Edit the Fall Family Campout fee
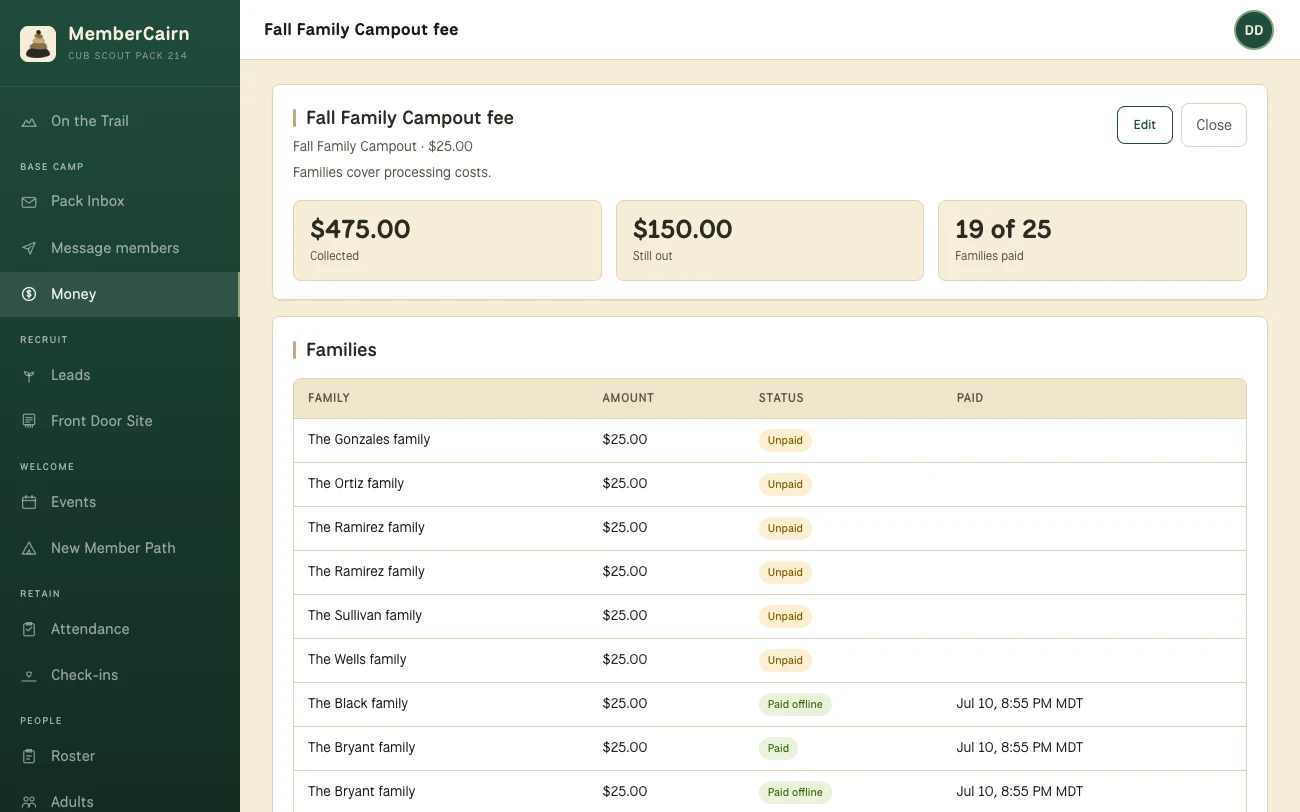This screenshot has height=812, width=1300. point(1144,125)
